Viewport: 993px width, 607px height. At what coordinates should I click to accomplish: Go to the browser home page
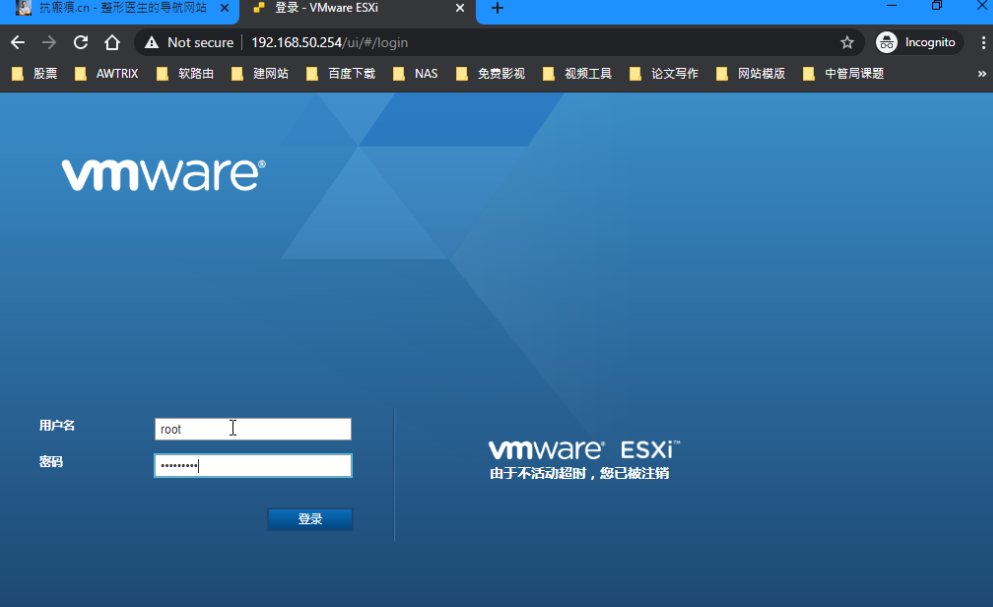click(112, 42)
